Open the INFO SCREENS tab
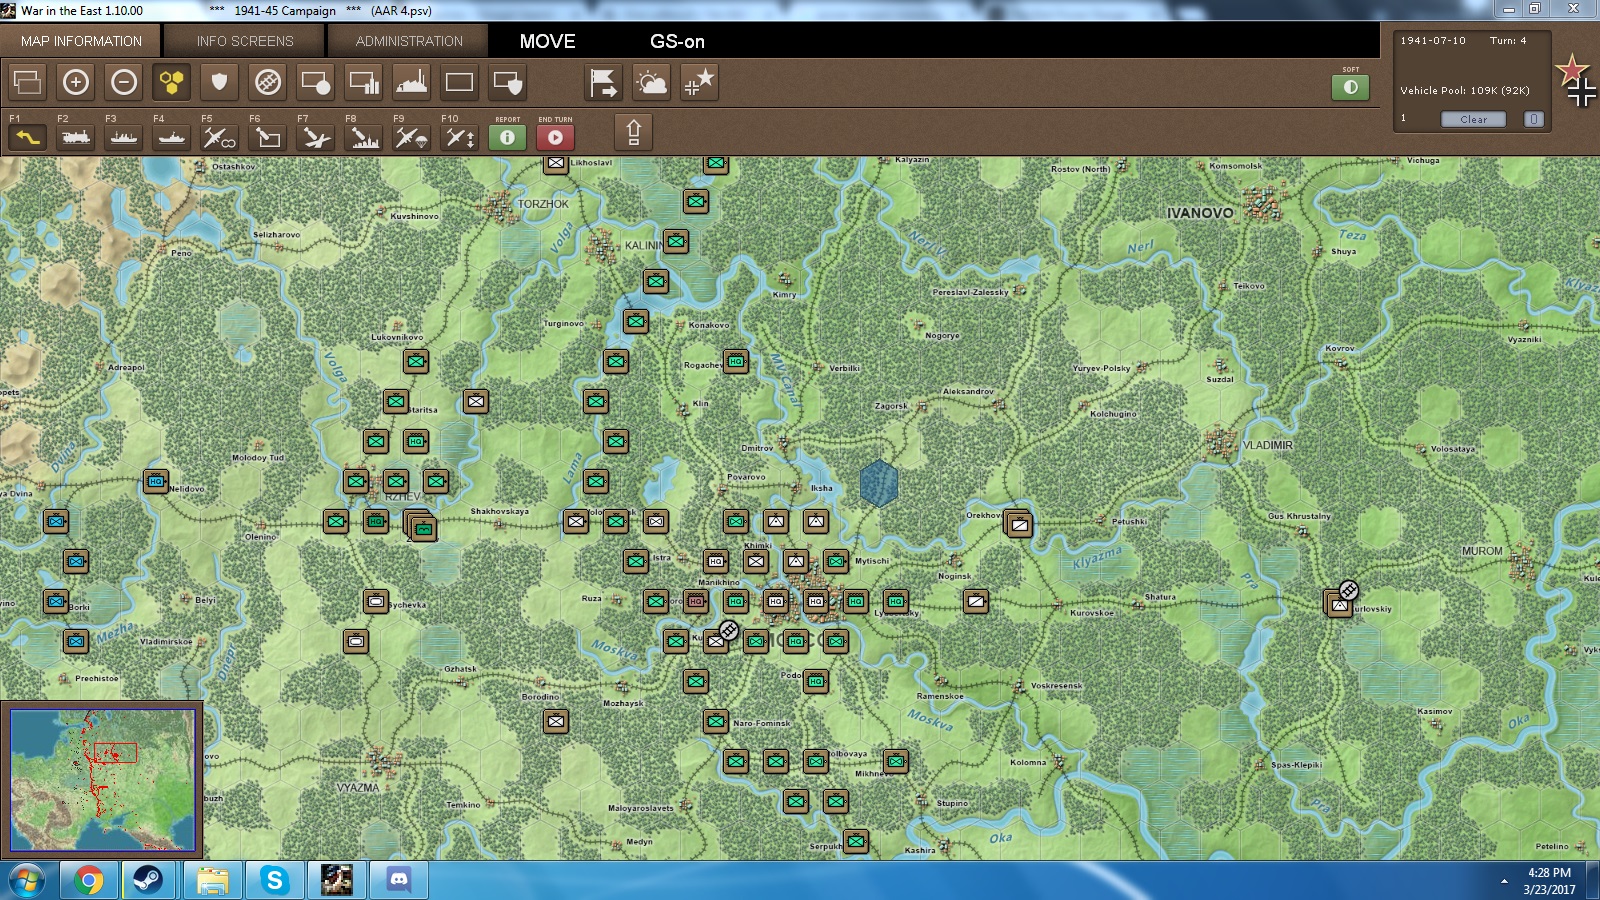 pyautogui.click(x=245, y=41)
